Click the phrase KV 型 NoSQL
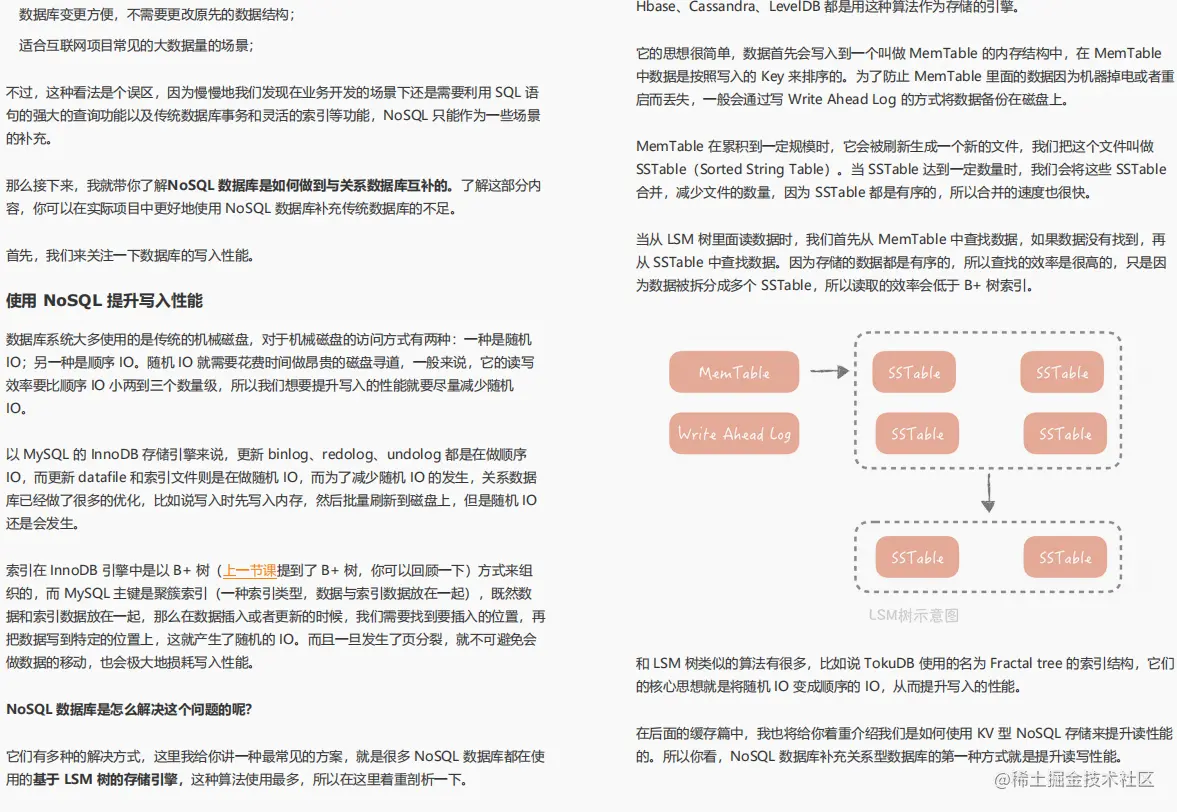The height and width of the screenshot is (812, 1177). tap(1019, 733)
